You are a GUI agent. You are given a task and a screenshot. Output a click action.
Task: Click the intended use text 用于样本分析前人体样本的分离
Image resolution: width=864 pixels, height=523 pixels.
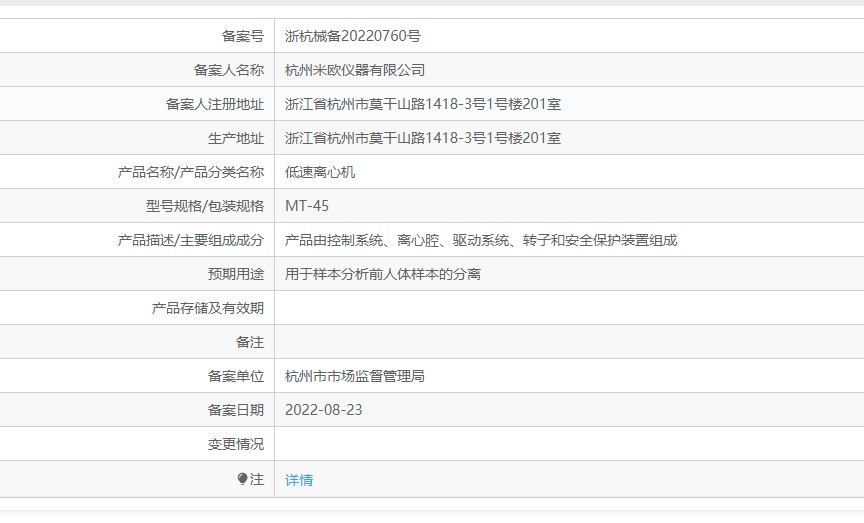(383, 274)
